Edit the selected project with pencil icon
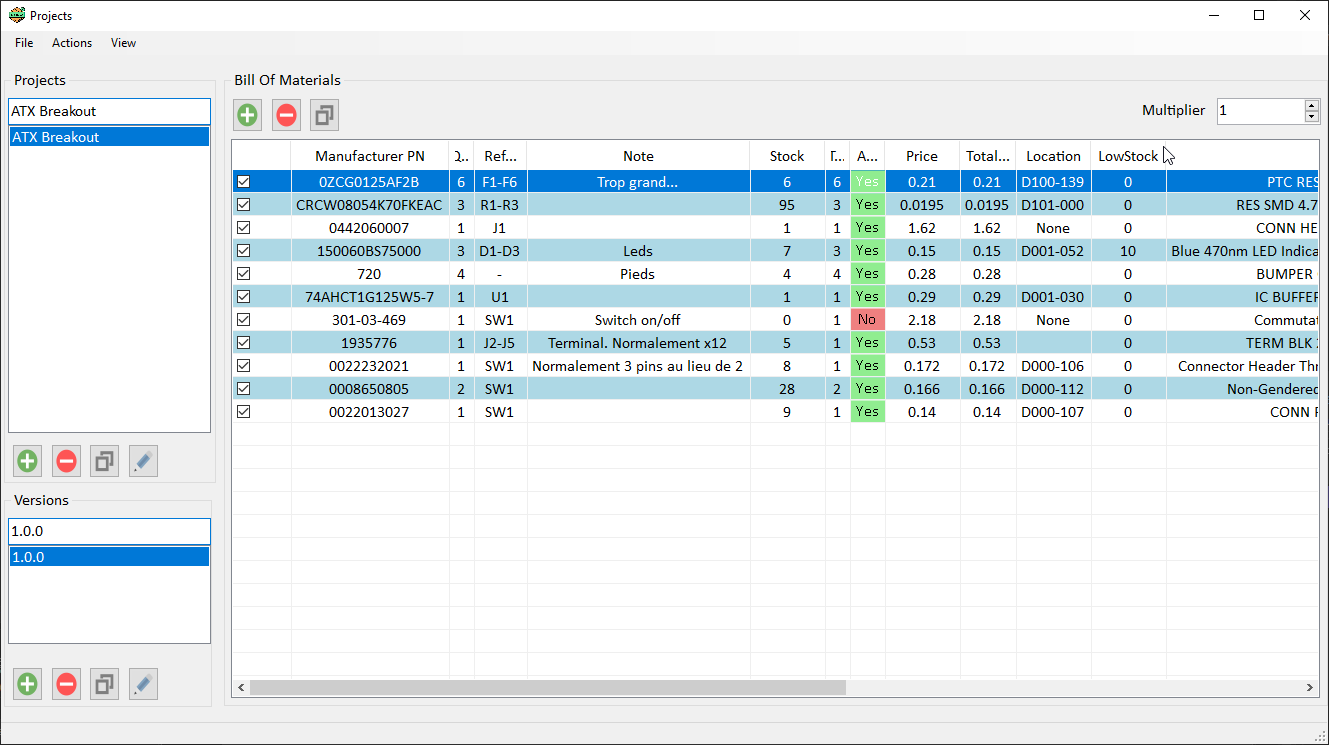Viewport: 1329px width, 745px height. click(143, 461)
